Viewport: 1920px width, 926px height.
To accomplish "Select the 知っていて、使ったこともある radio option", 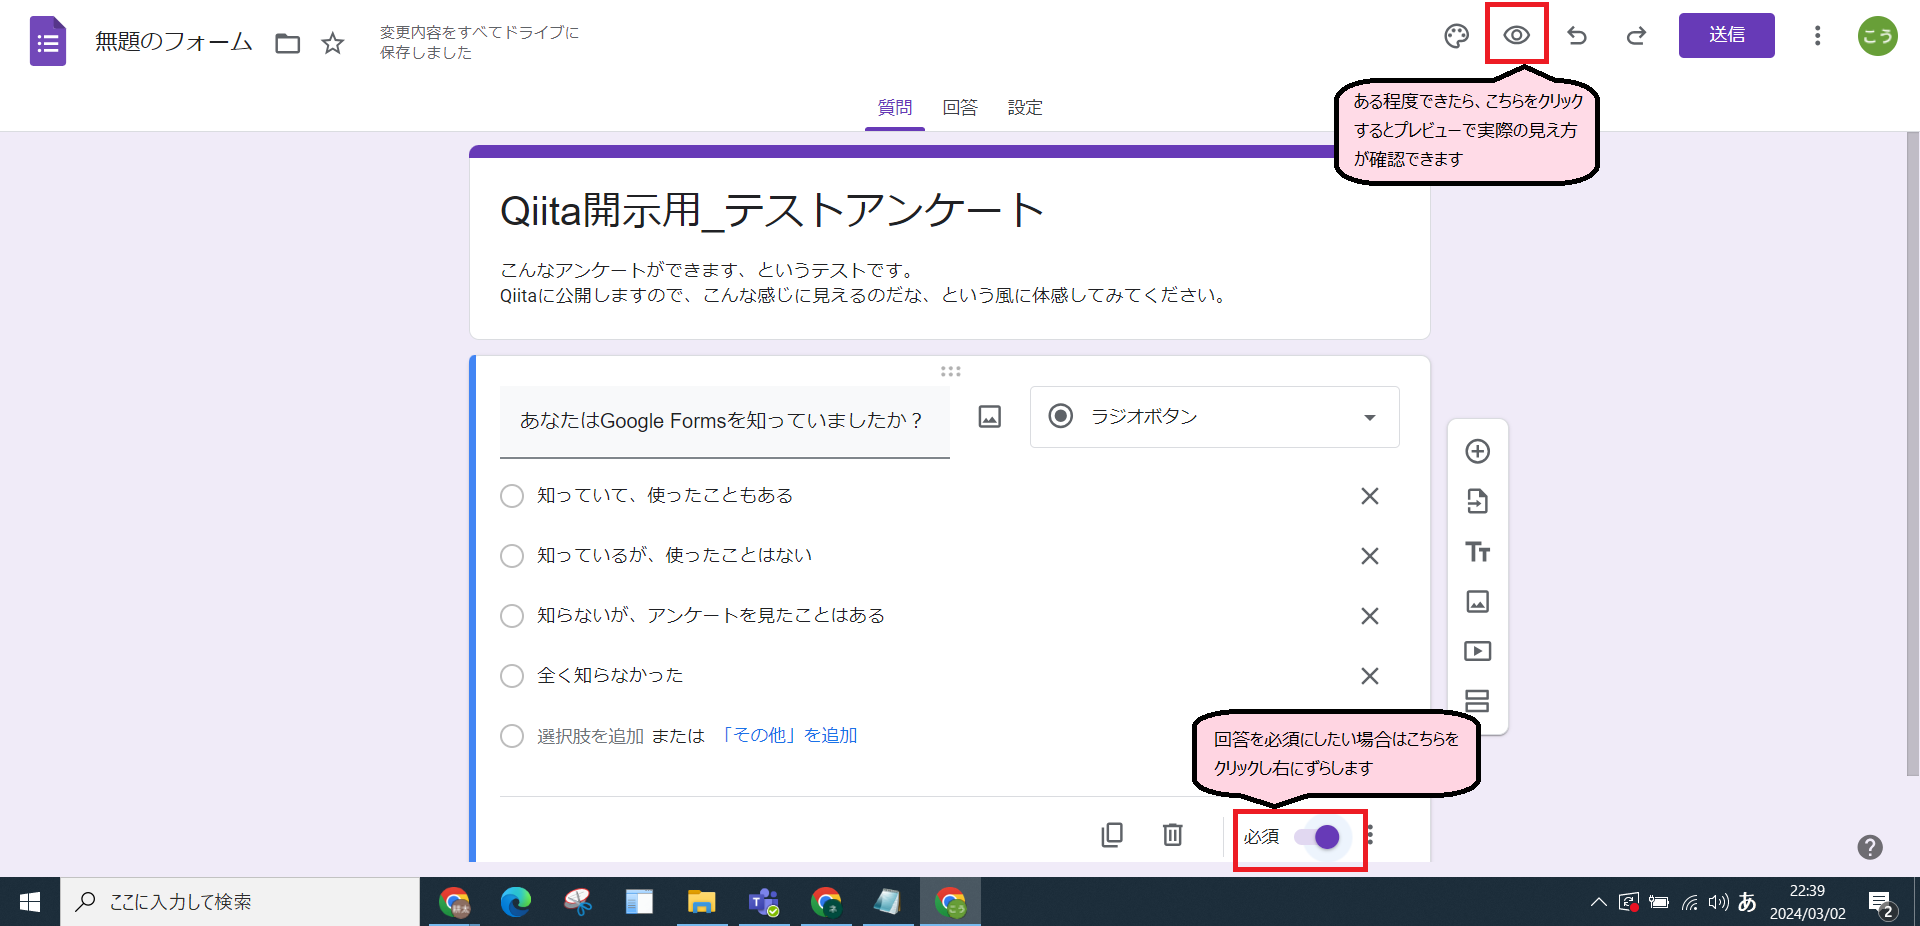I will tap(512, 495).
